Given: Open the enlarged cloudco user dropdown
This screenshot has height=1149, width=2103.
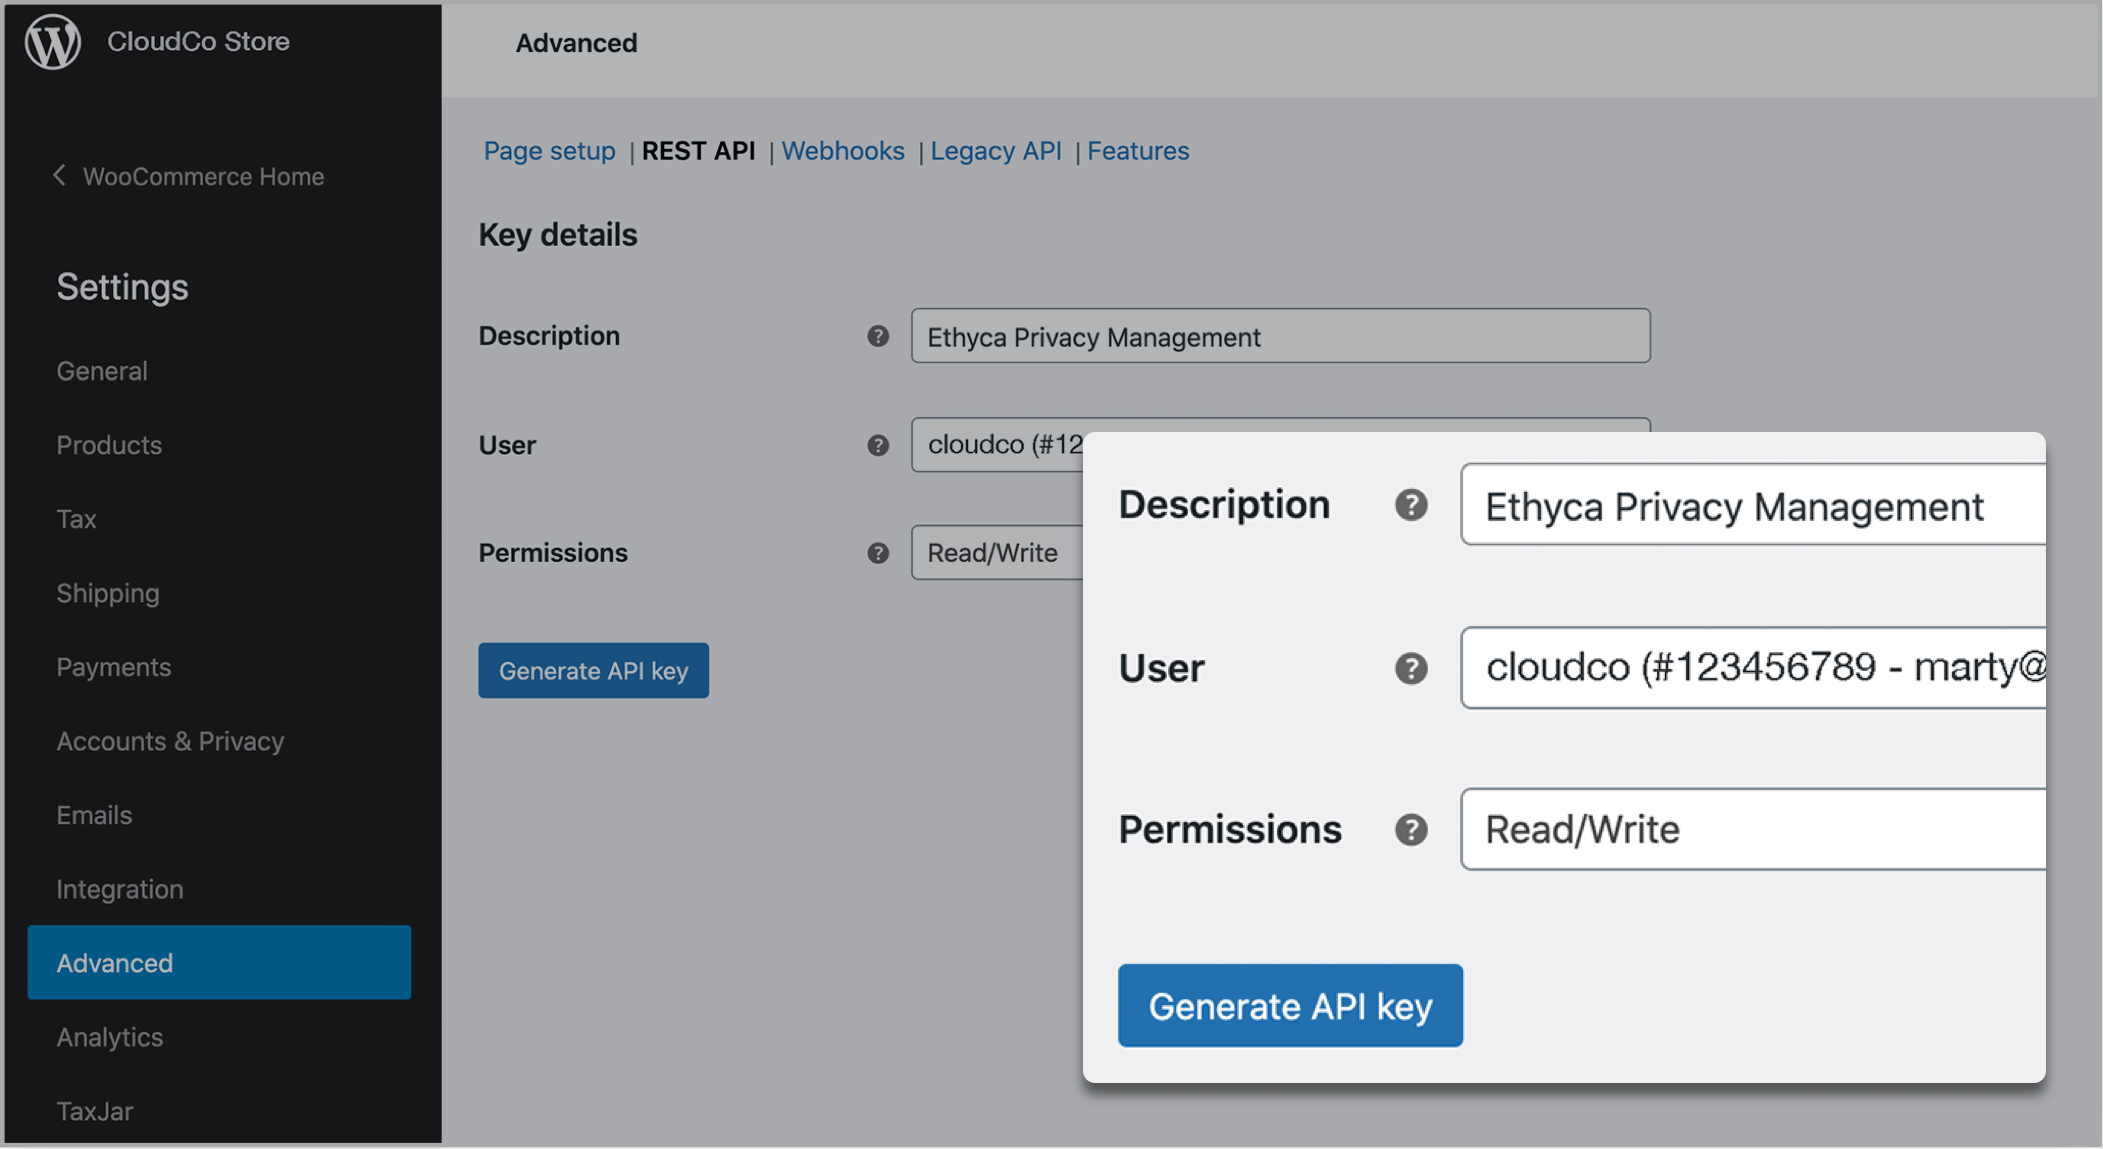Looking at the screenshot, I should (x=1752, y=668).
